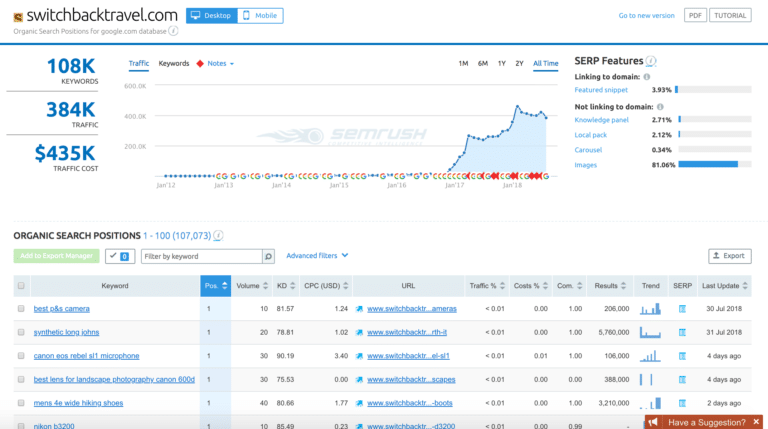This screenshot has height=429, width=768.
Task: Click the Export button
Action: tap(730, 256)
